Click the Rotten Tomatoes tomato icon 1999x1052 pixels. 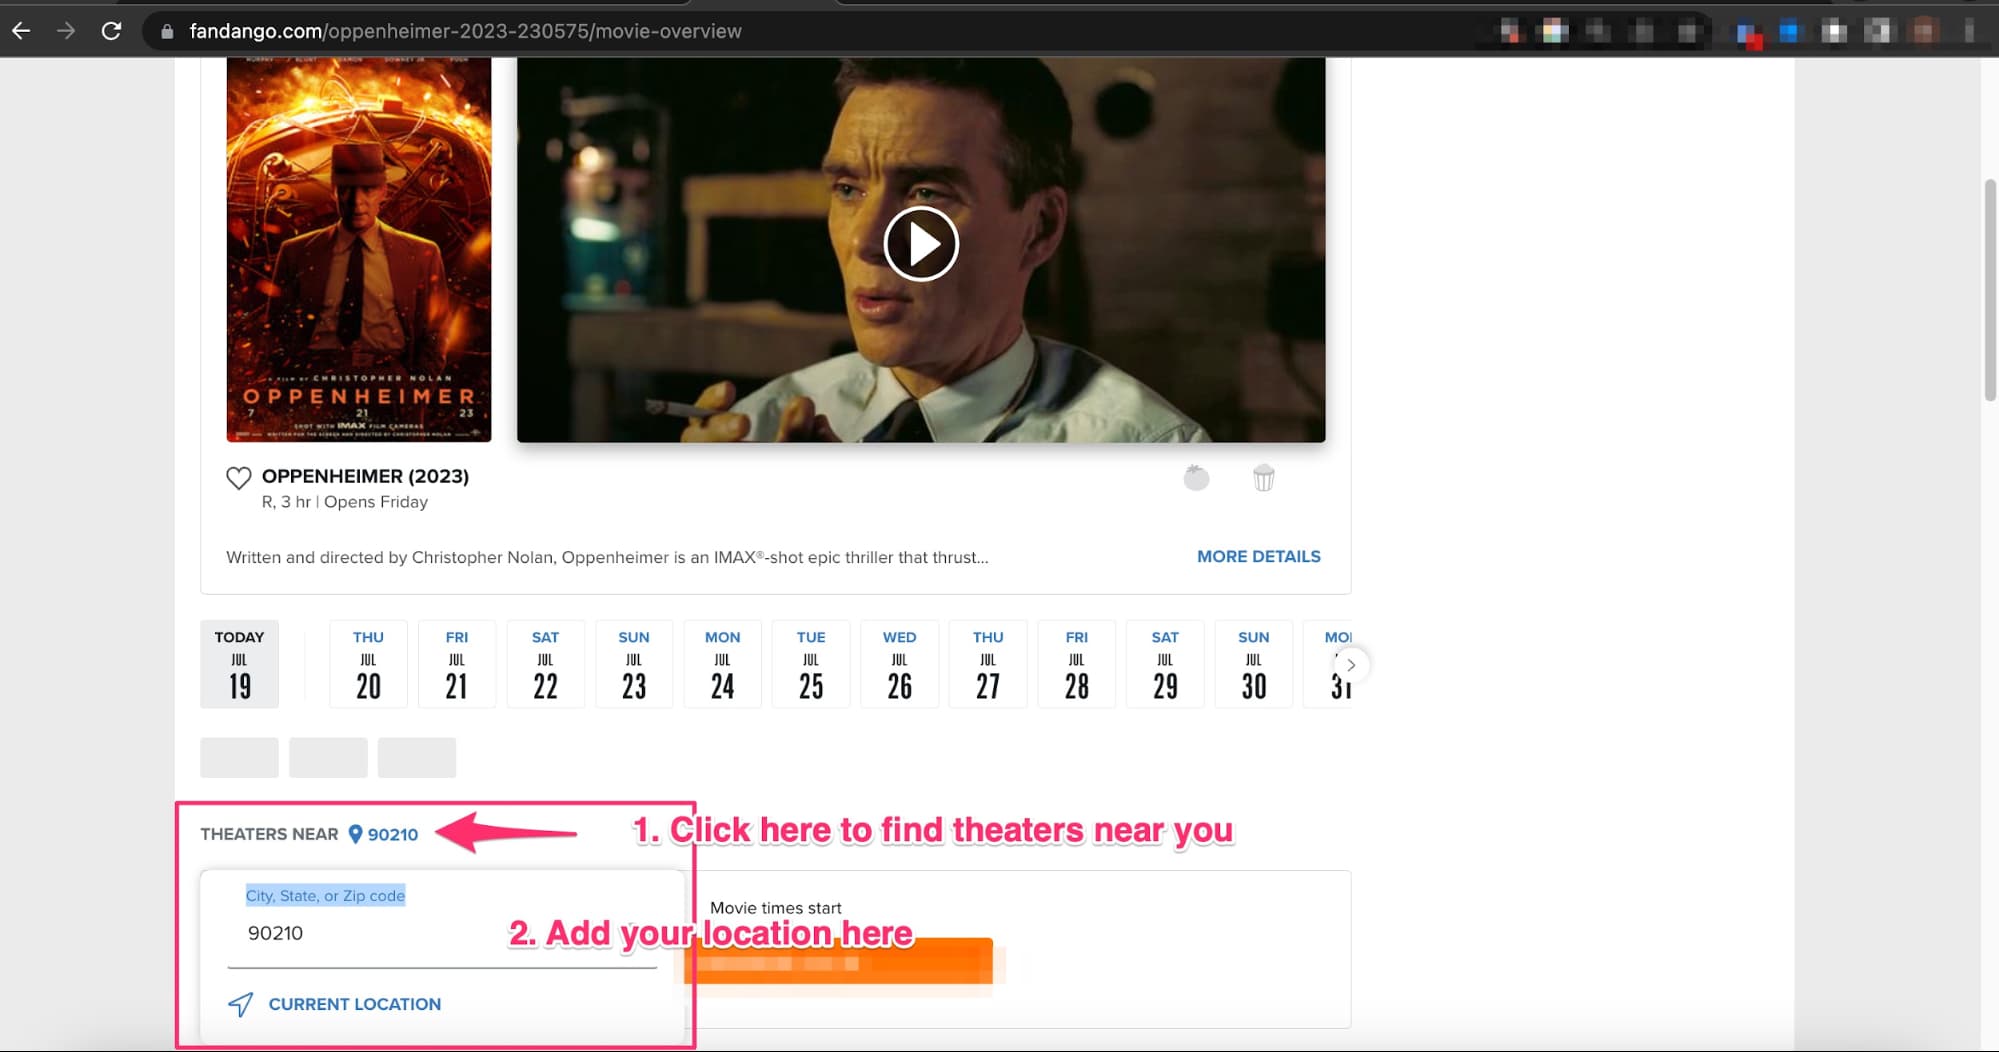coord(1196,478)
